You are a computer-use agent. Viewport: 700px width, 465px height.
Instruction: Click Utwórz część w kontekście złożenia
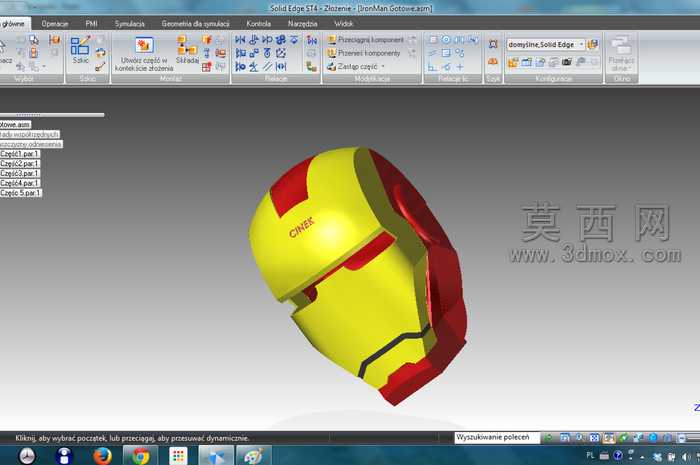144,54
